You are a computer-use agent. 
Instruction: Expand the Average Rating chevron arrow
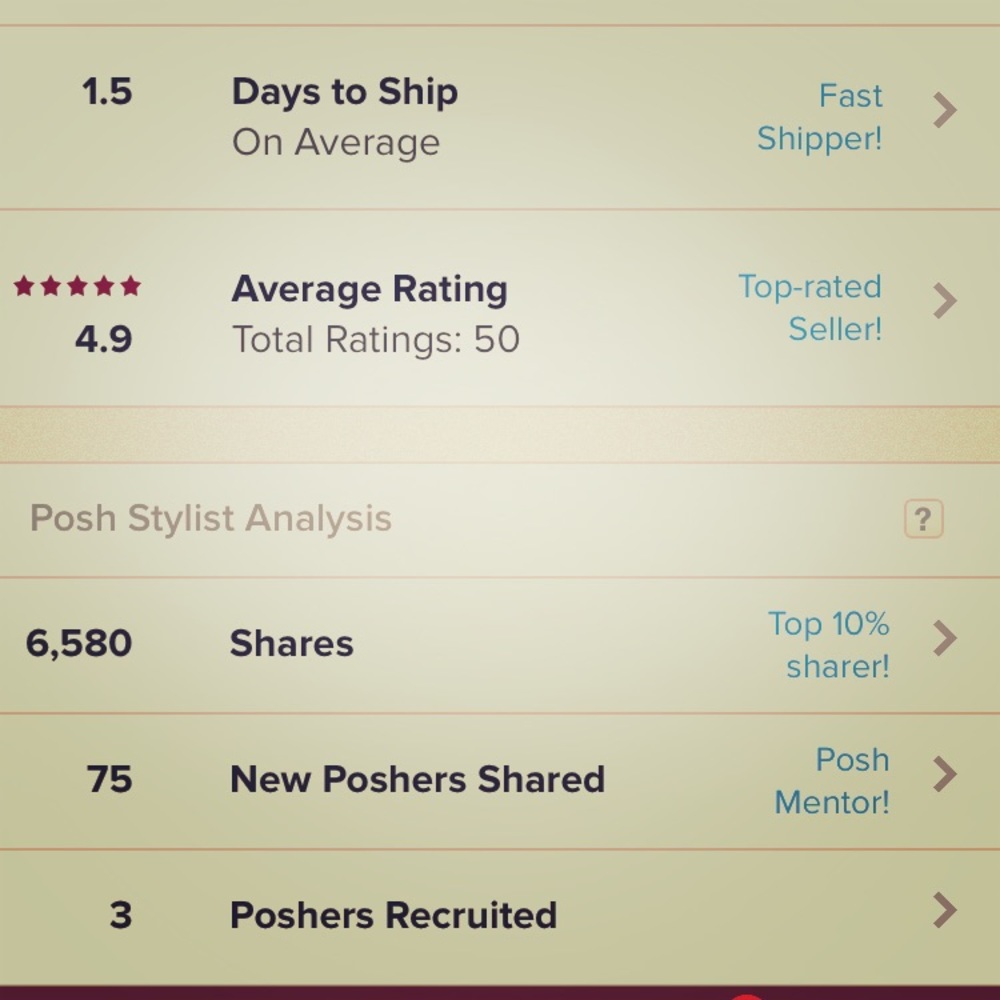pyautogui.click(x=944, y=300)
